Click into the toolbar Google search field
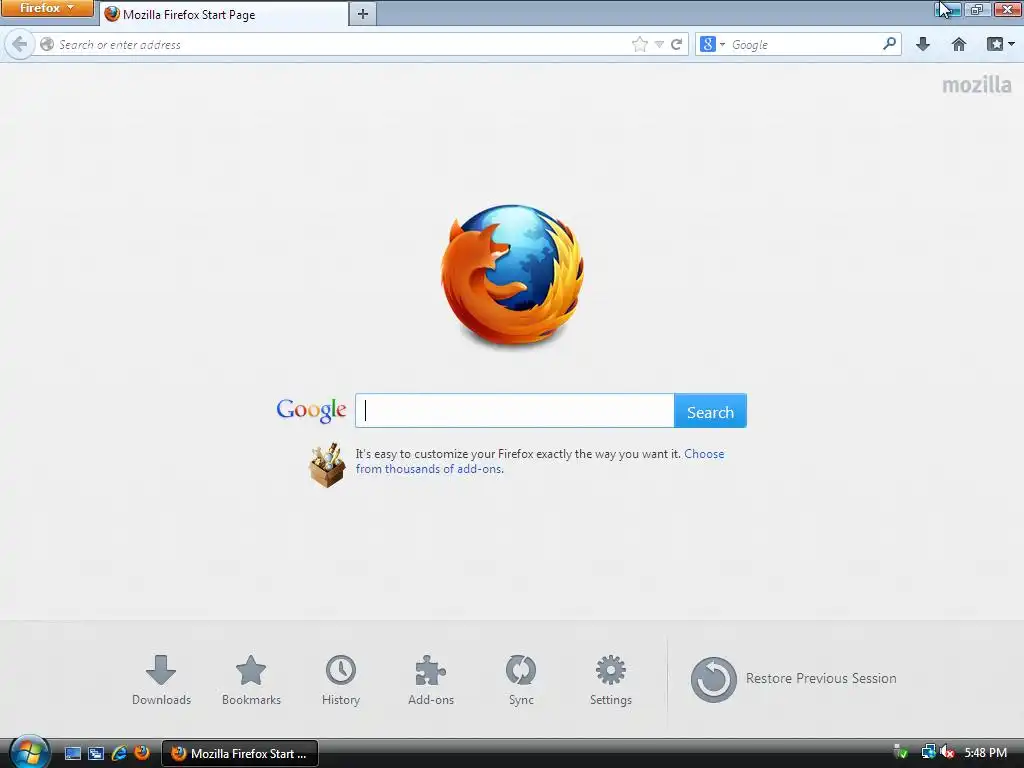The height and width of the screenshot is (768, 1024). pos(805,44)
